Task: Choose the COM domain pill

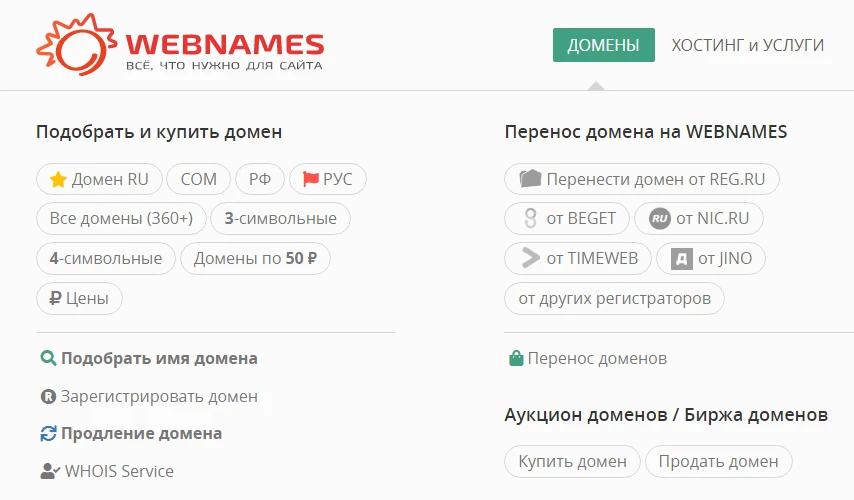Action: point(199,179)
